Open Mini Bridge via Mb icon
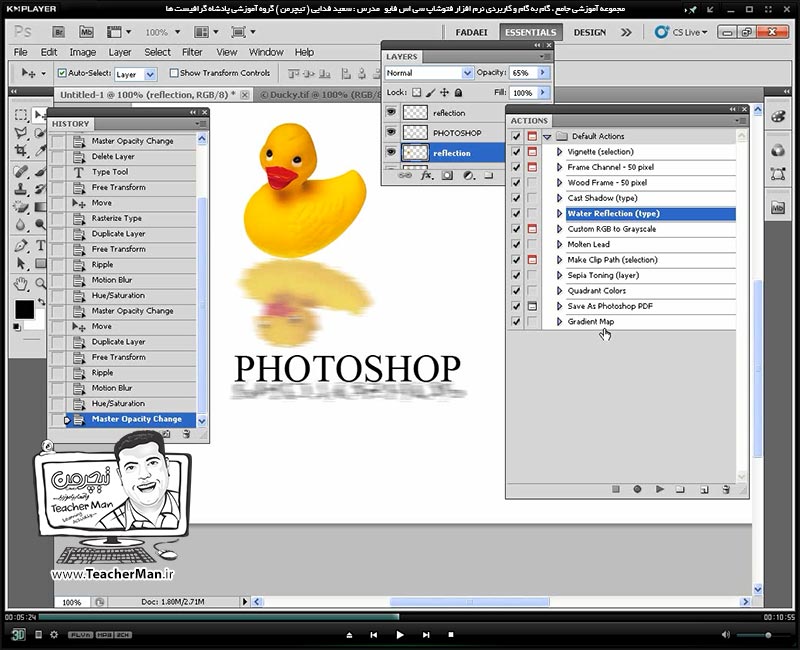The height and width of the screenshot is (650, 800). (86, 32)
